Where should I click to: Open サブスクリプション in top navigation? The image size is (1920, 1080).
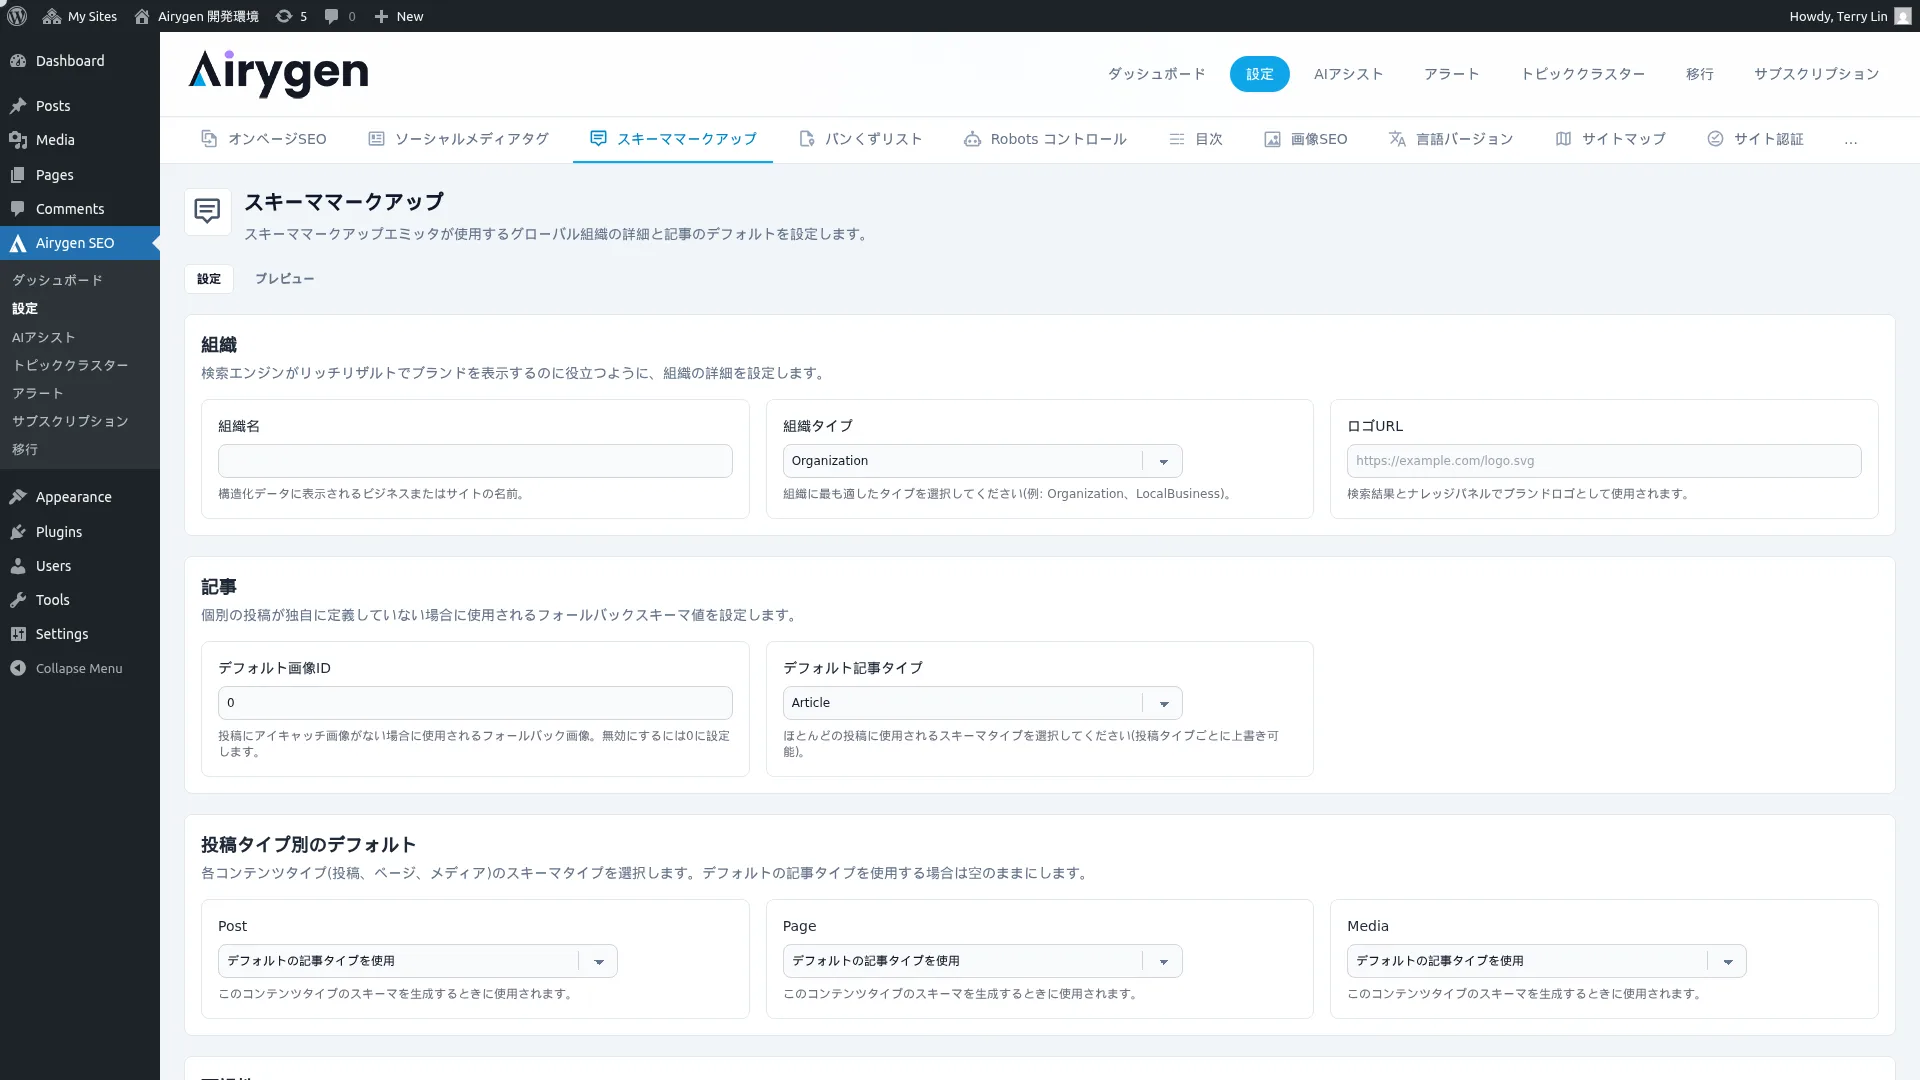(1816, 74)
